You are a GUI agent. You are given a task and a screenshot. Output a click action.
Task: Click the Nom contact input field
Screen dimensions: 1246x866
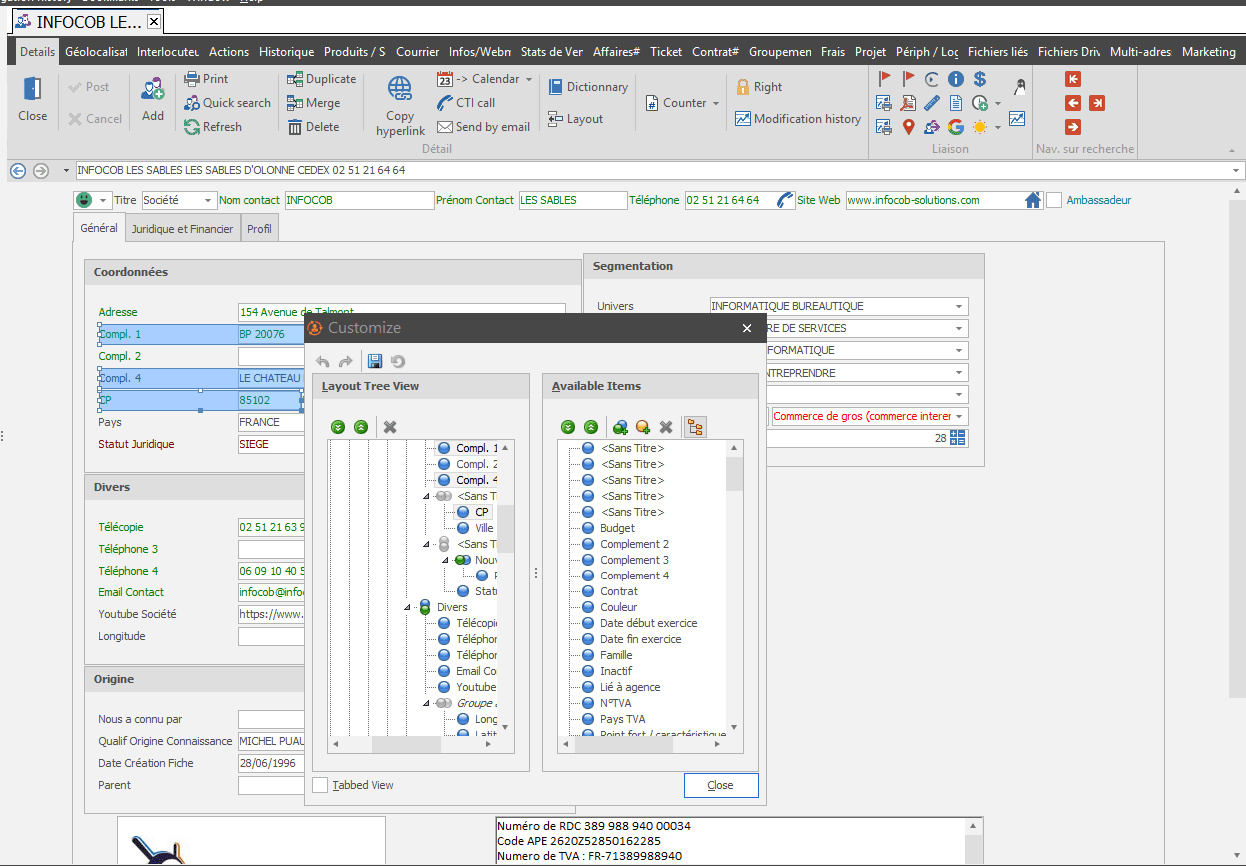pyautogui.click(x=359, y=200)
